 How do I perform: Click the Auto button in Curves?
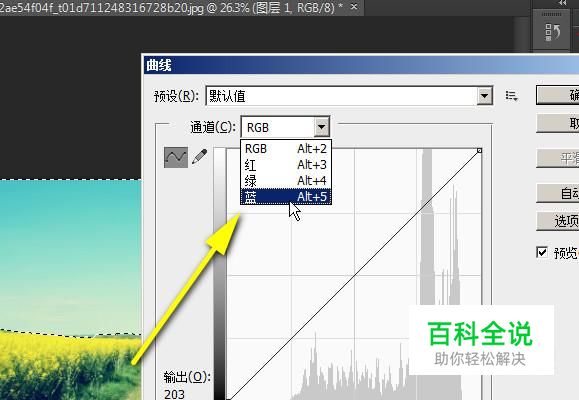click(558, 193)
